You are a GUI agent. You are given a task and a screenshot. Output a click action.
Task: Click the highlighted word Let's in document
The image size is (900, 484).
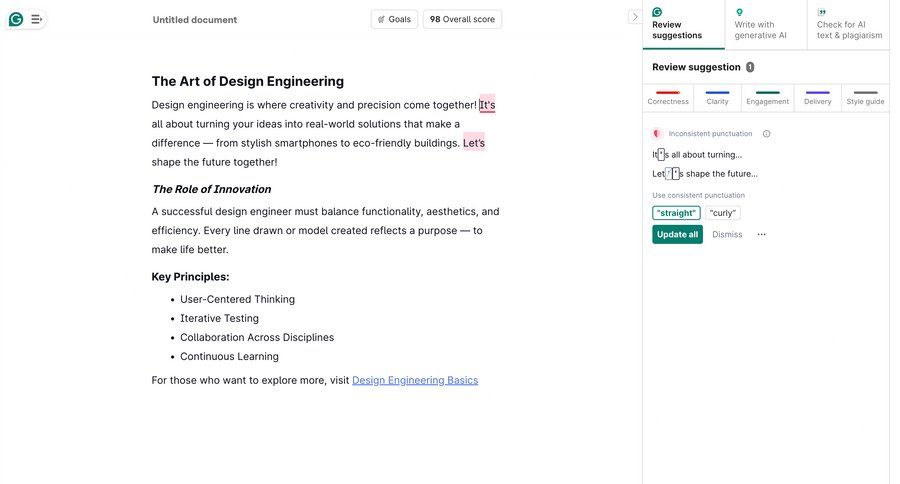474,143
